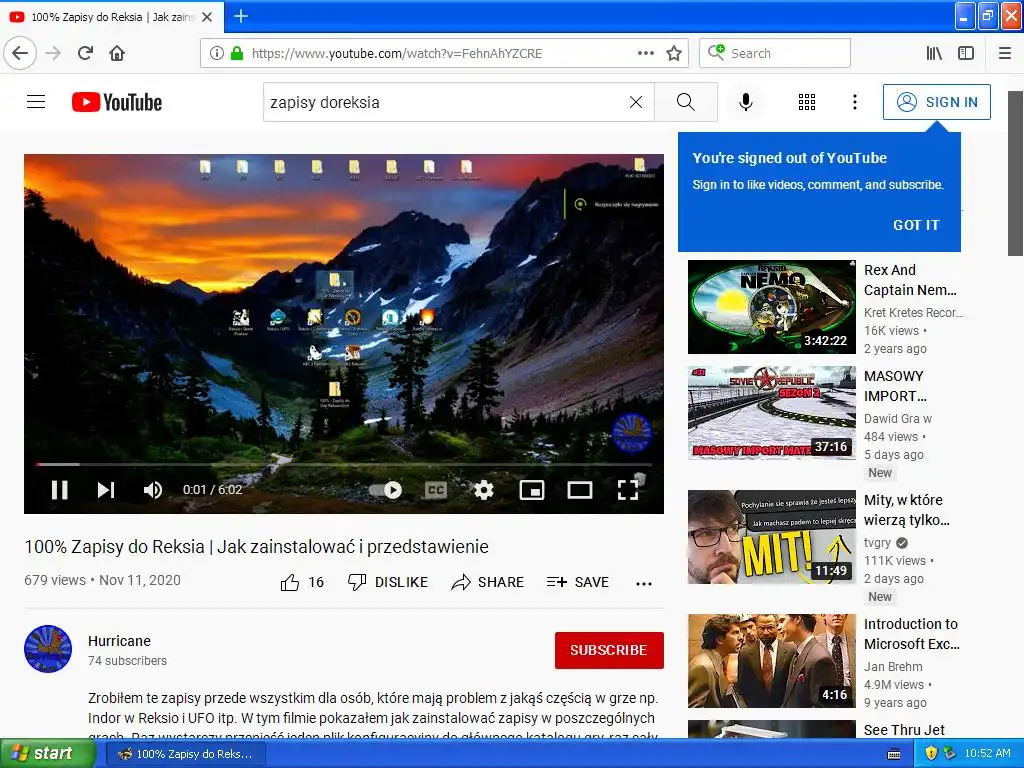Toggle the autoplay switch
The height and width of the screenshot is (768, 1024).
(x=386, y=490)
